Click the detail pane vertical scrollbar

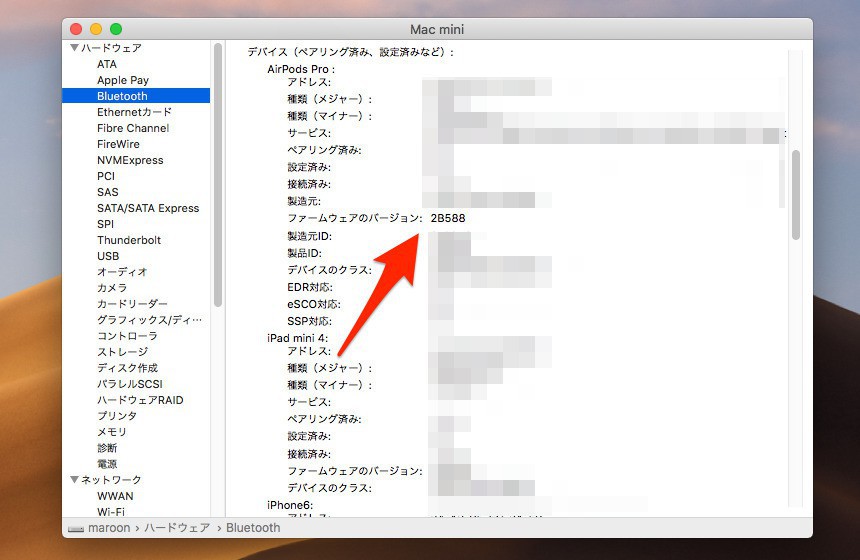tap(796, 195)
